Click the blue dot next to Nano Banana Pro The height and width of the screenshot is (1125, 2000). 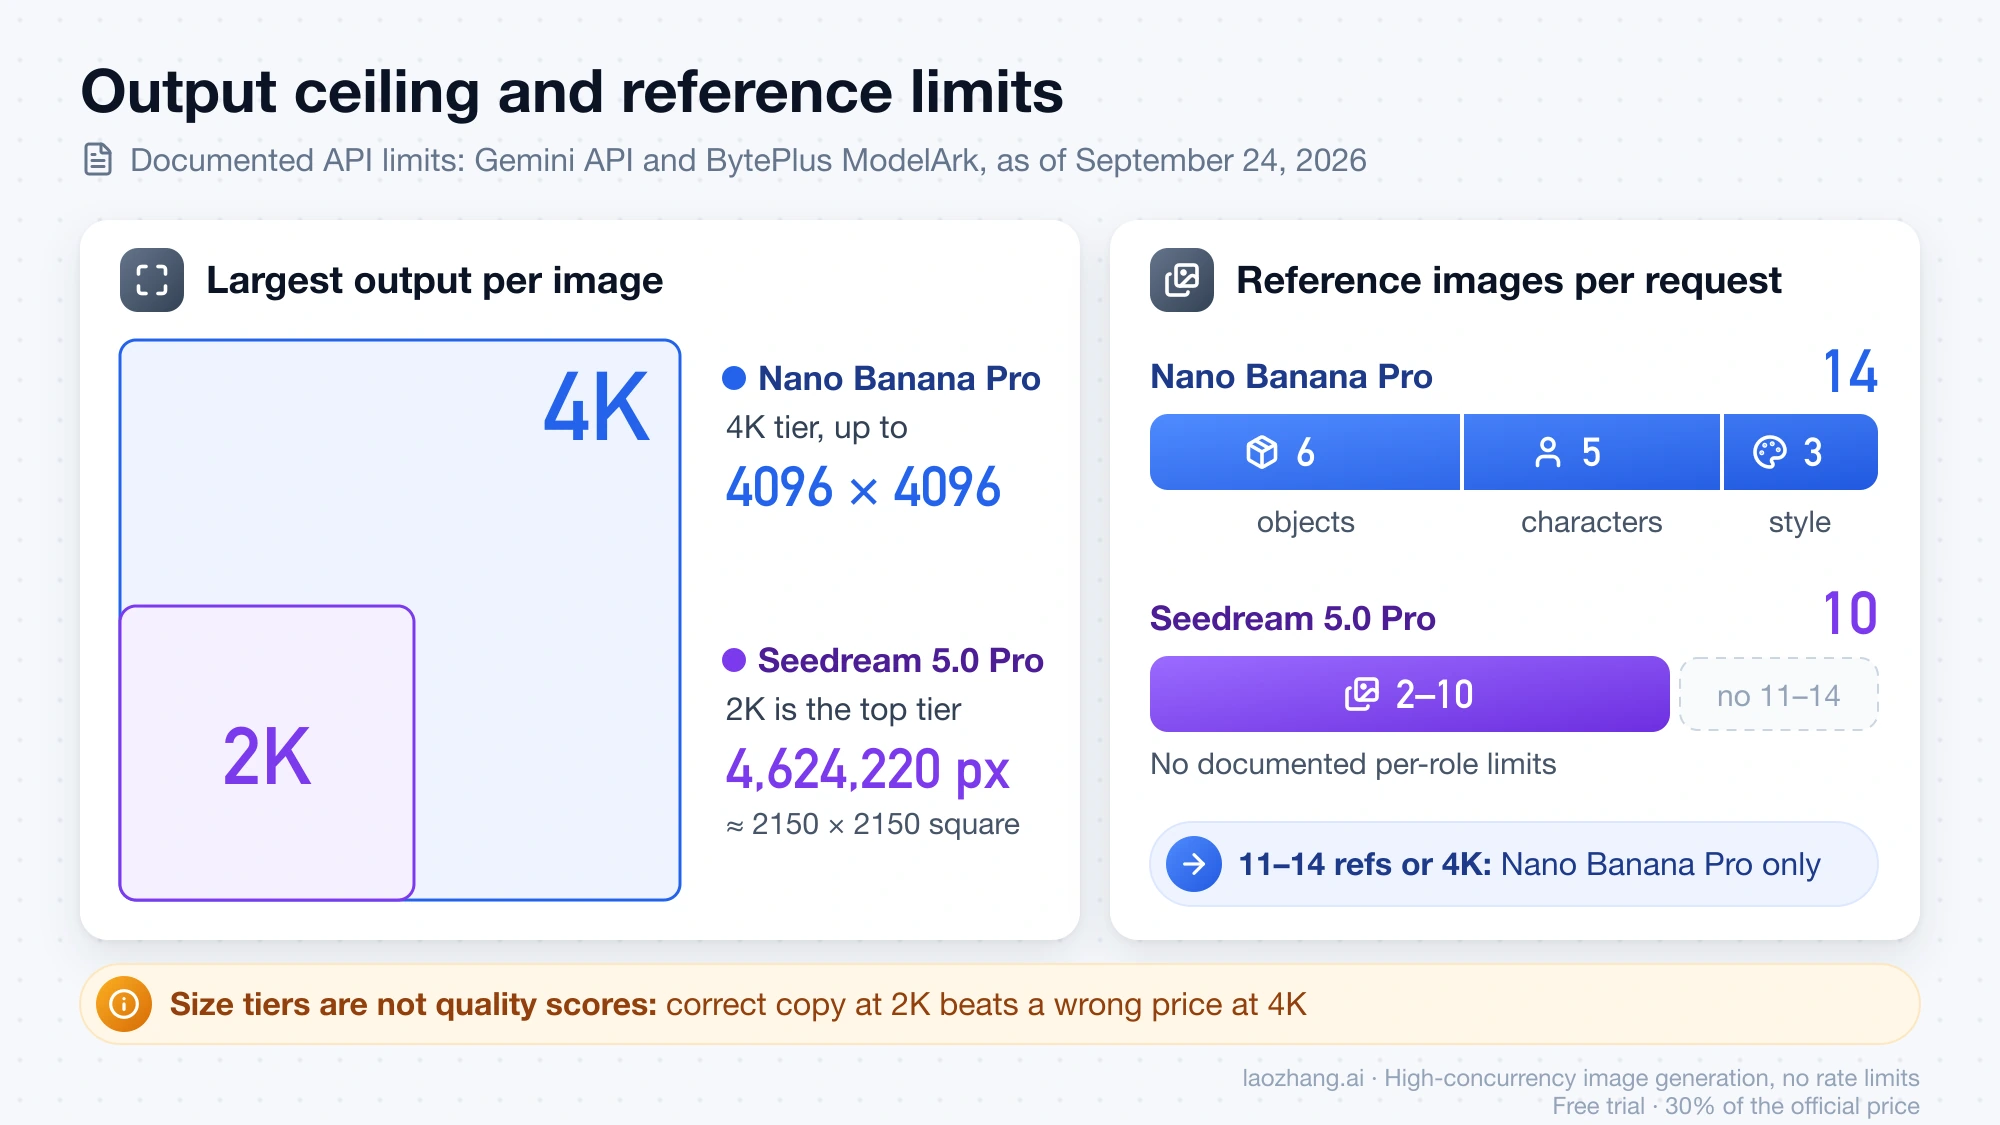pyautogui.click(x=734, y=378)
